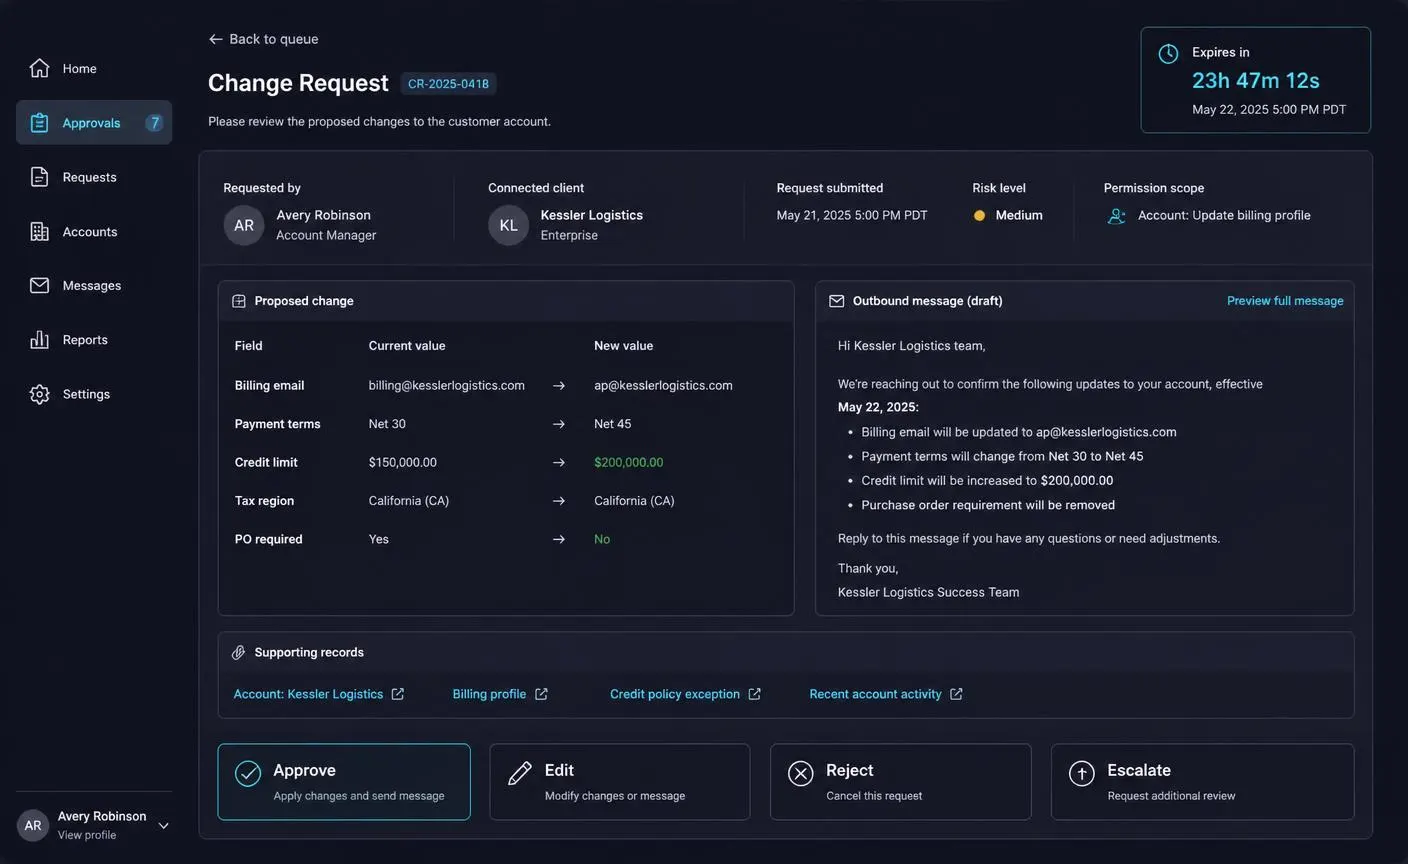Click Account: Update billing profile scope text
The image size is (1408, 864).
(x=1224, y=215)
